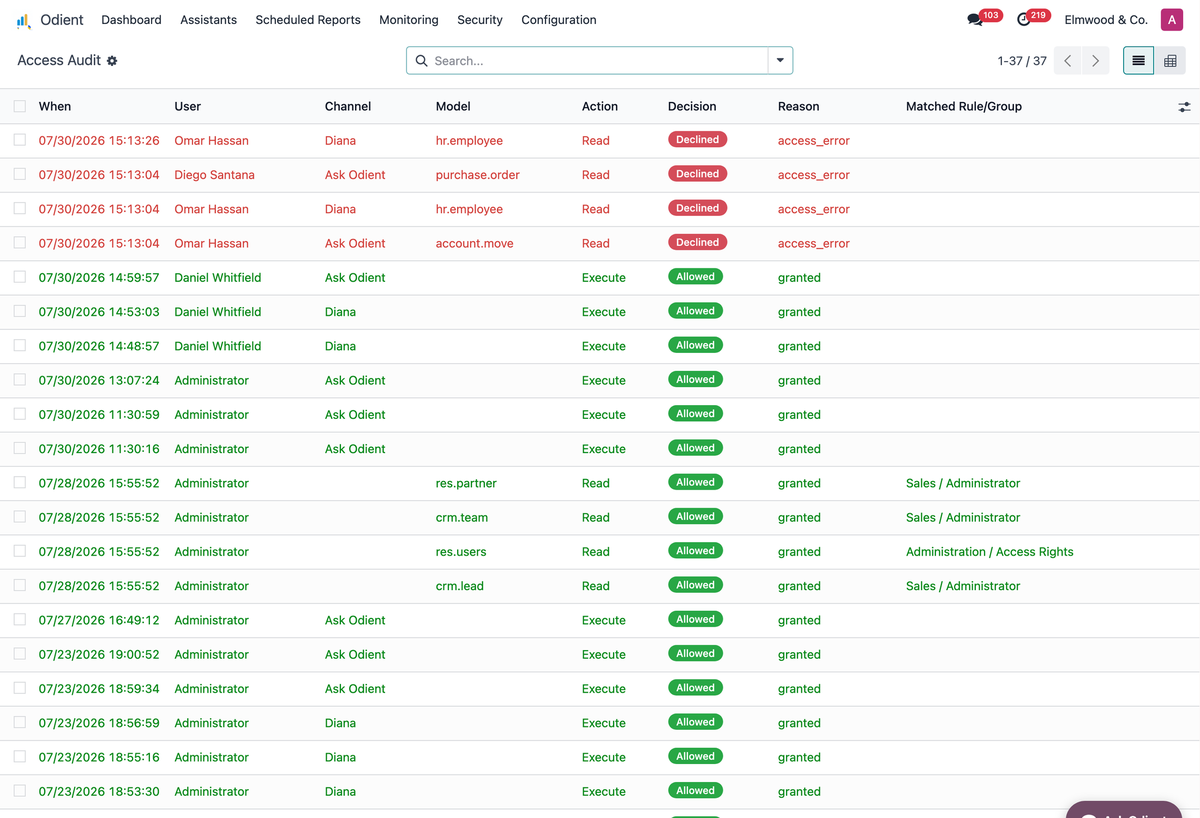This screenshot has height=818, width=1200.
Task: Sort by the Channel column header
Action: tap(348, 106)
